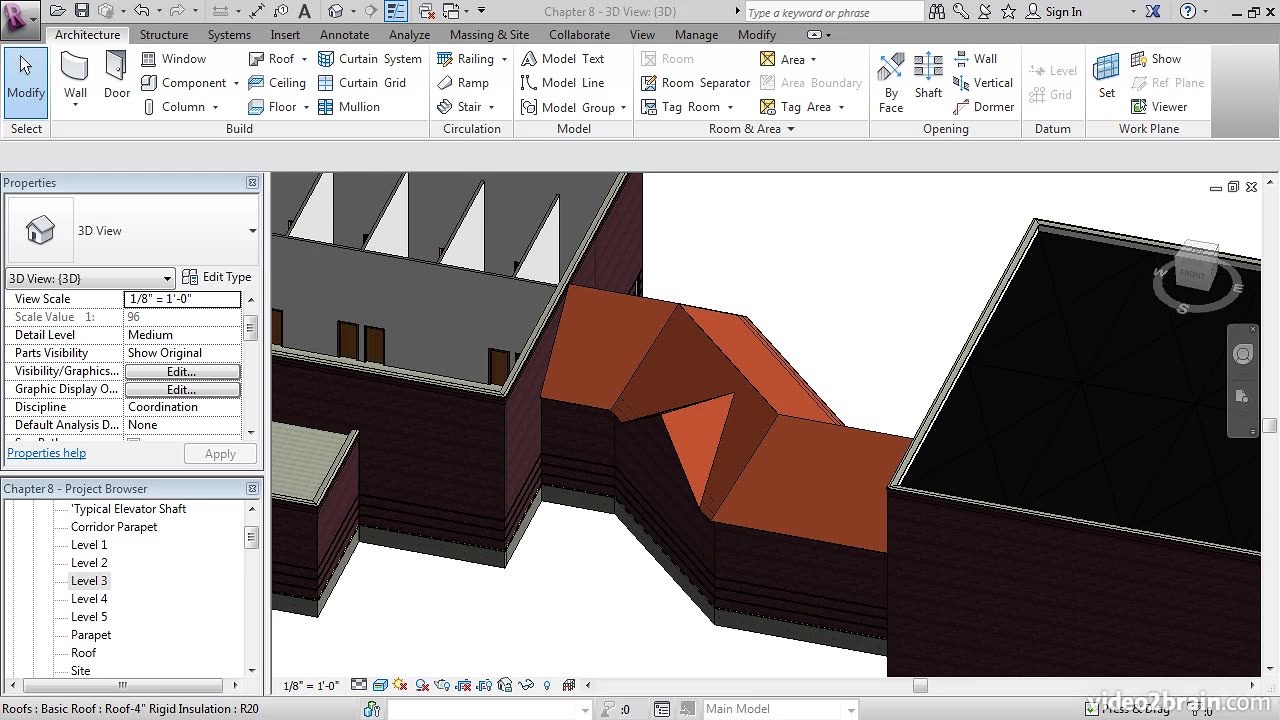
Task: Toggle Sun Path off icon in view bar
Action: click(x=400, y=685)
